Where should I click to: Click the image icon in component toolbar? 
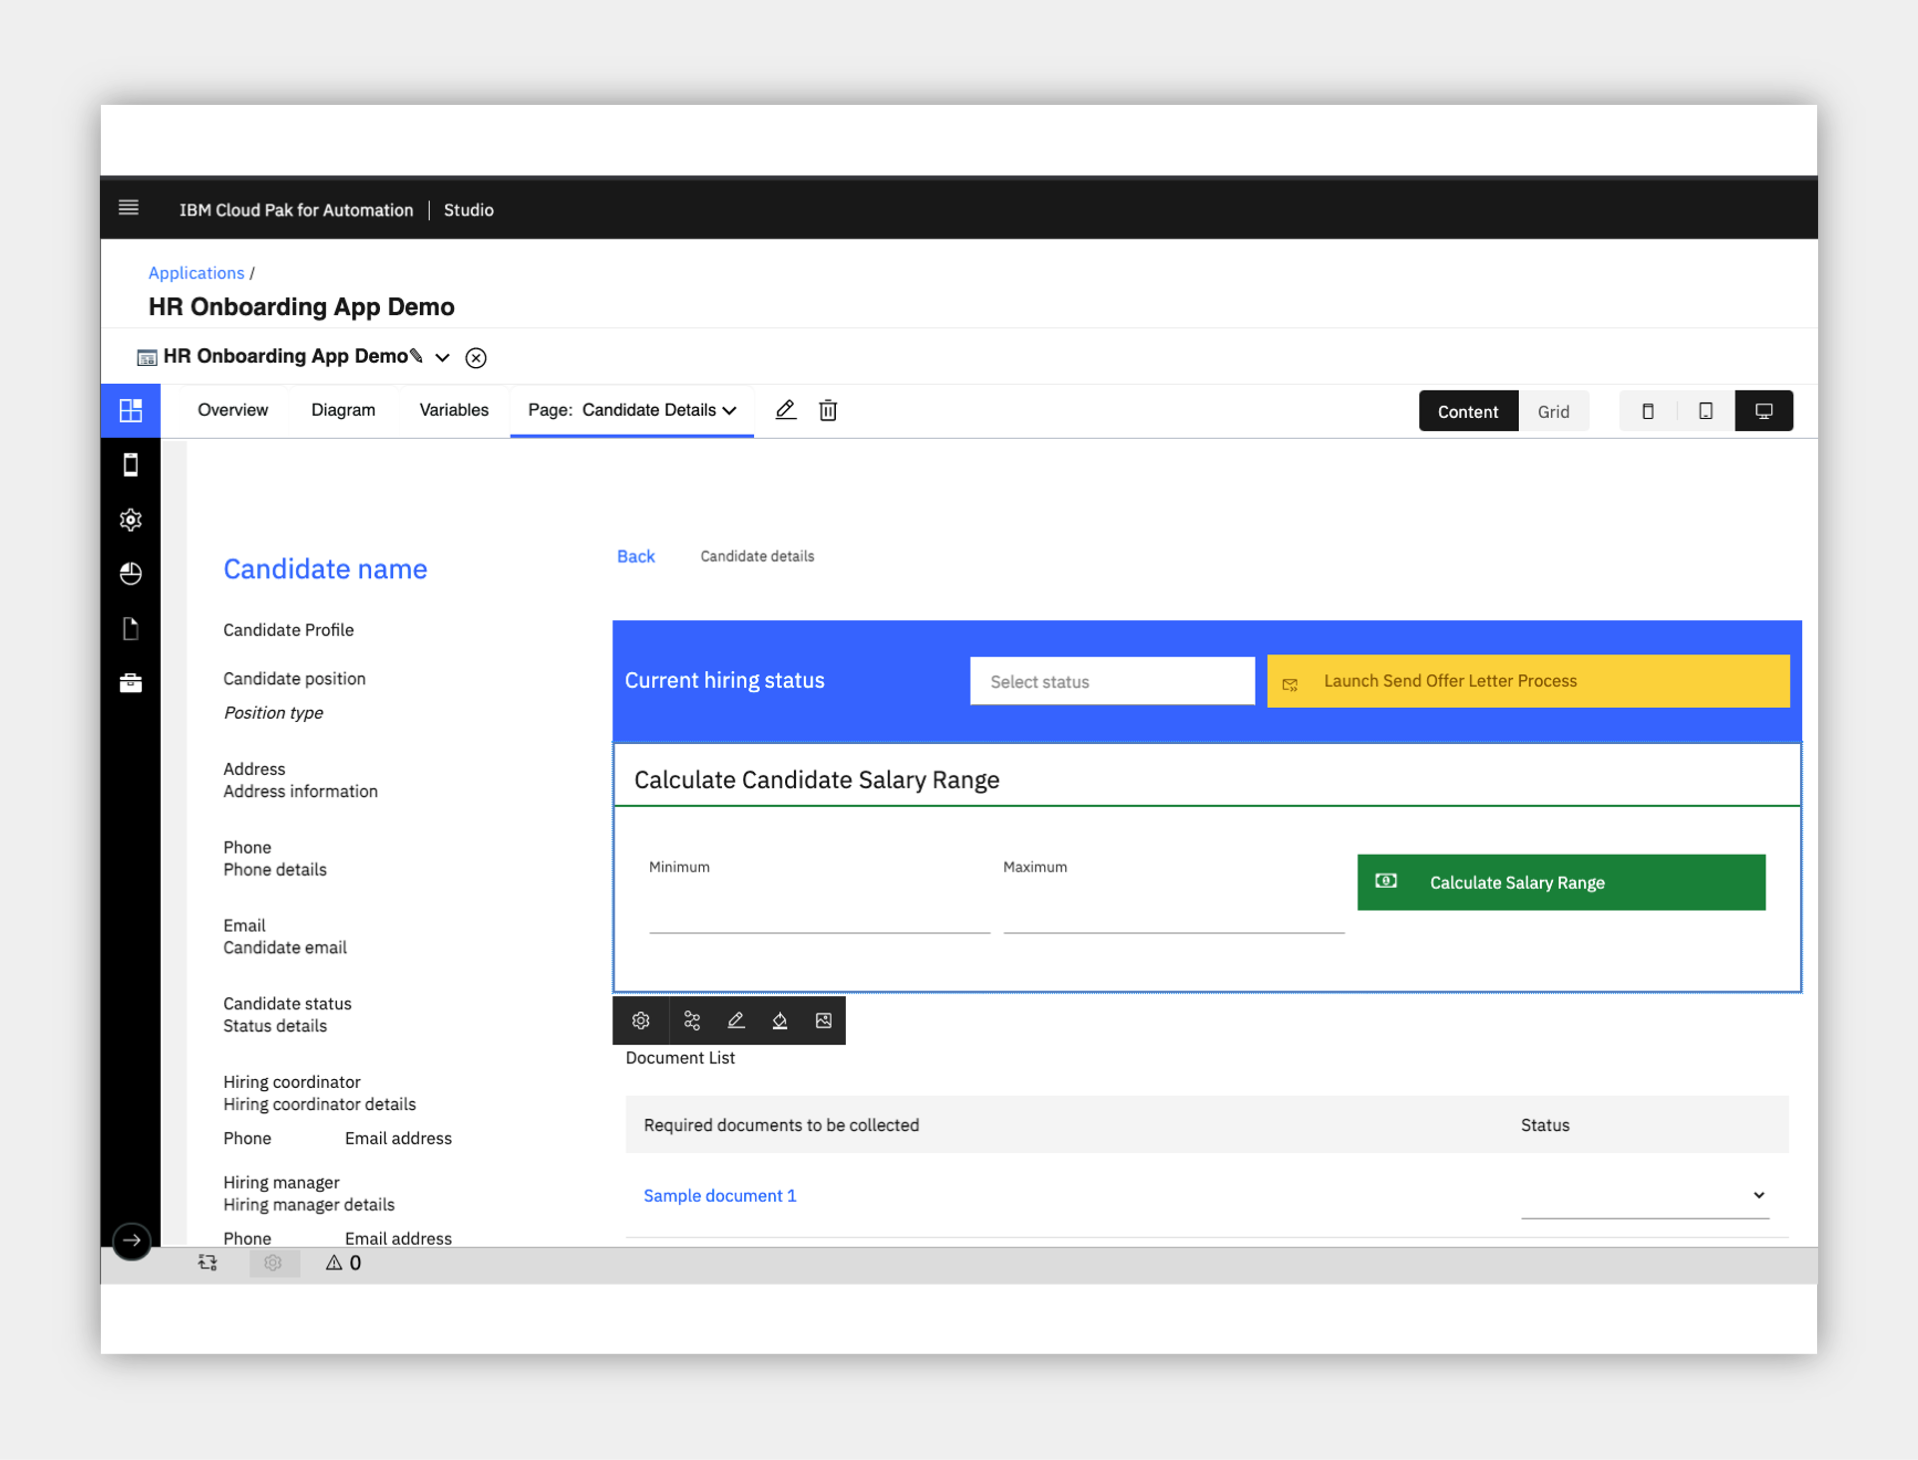click(824, 1020)
